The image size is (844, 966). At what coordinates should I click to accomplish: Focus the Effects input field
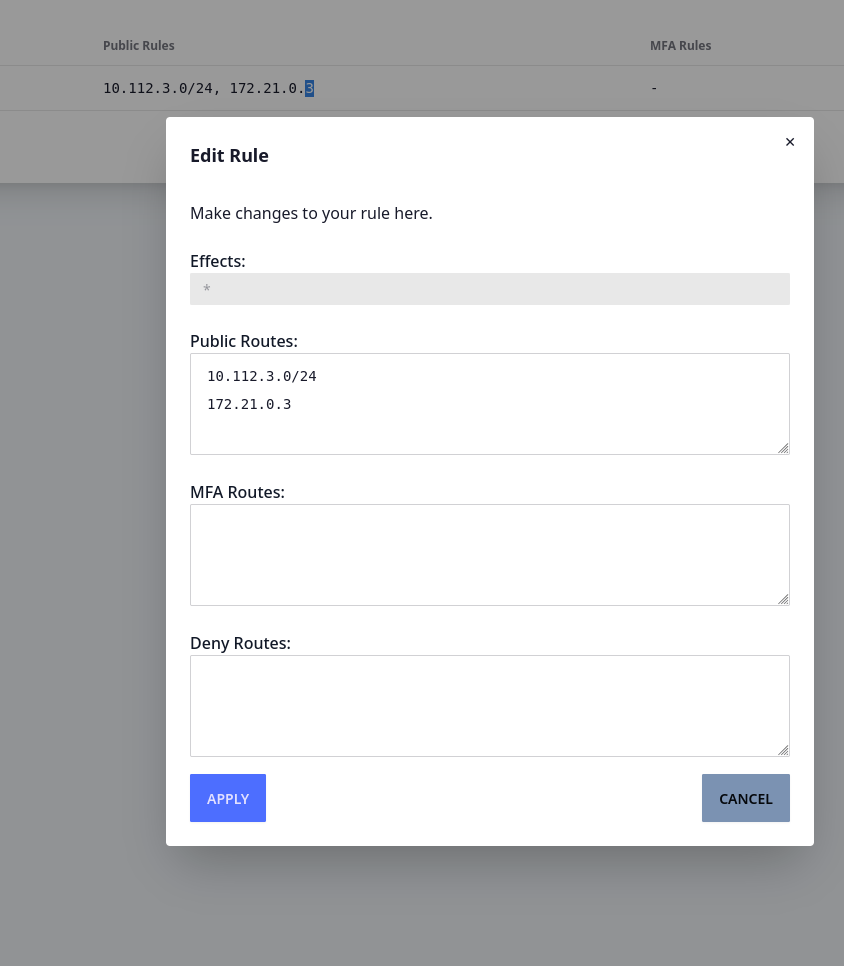(x=489, y=289)
